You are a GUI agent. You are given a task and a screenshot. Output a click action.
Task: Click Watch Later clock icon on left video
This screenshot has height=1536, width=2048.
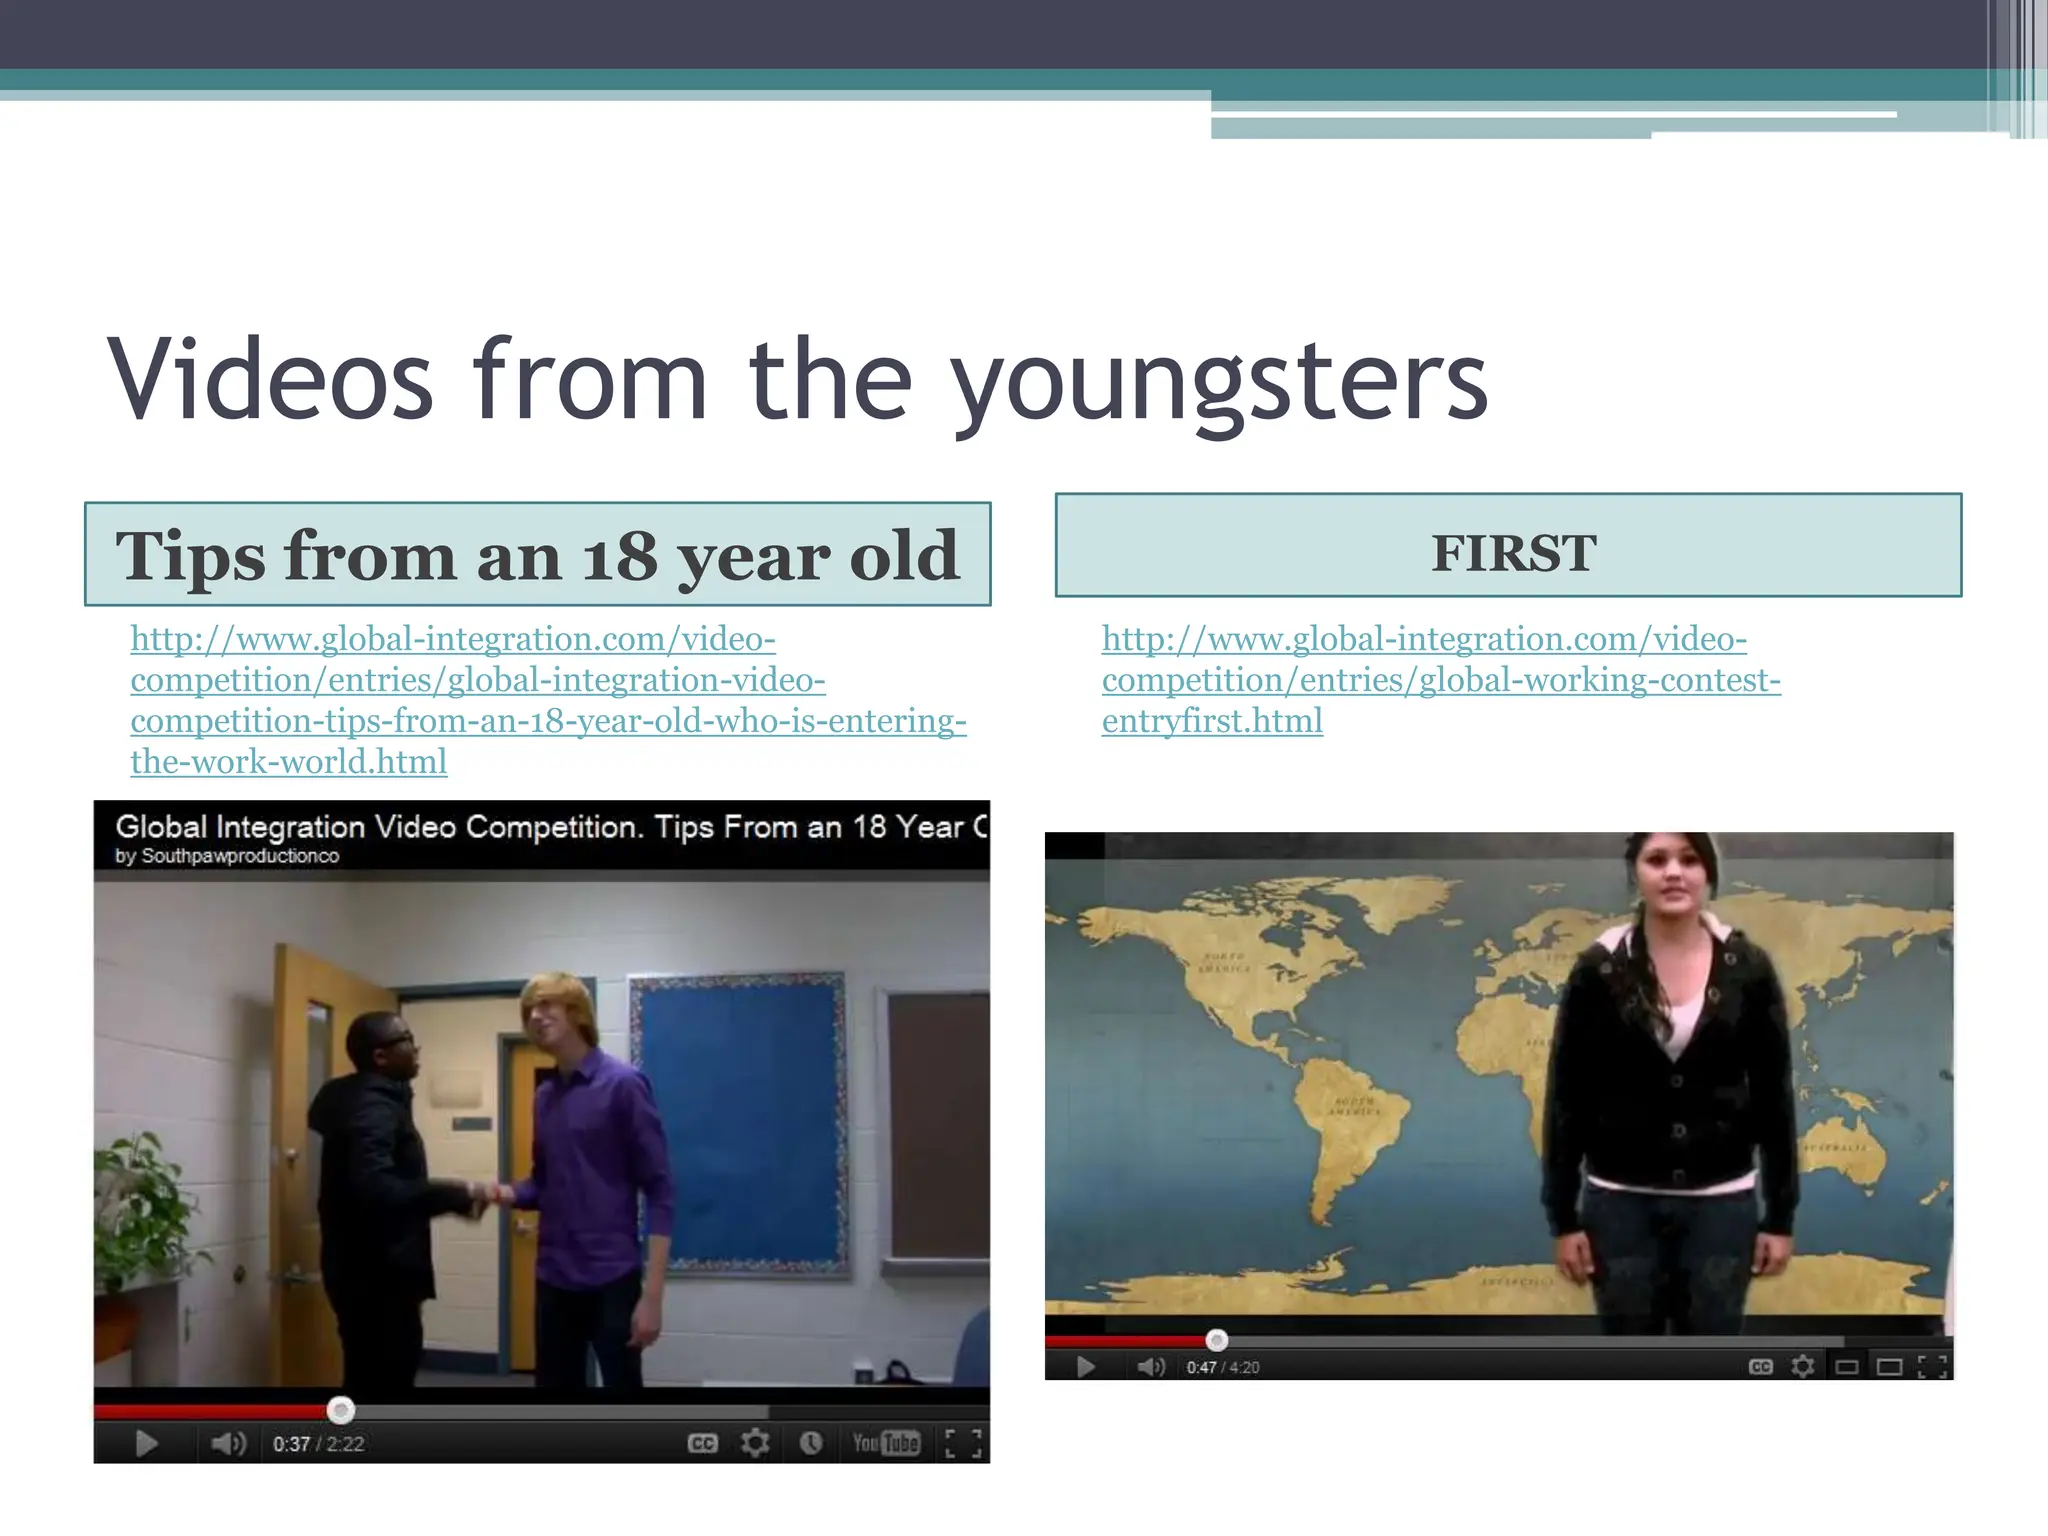tap(810, 1443)
